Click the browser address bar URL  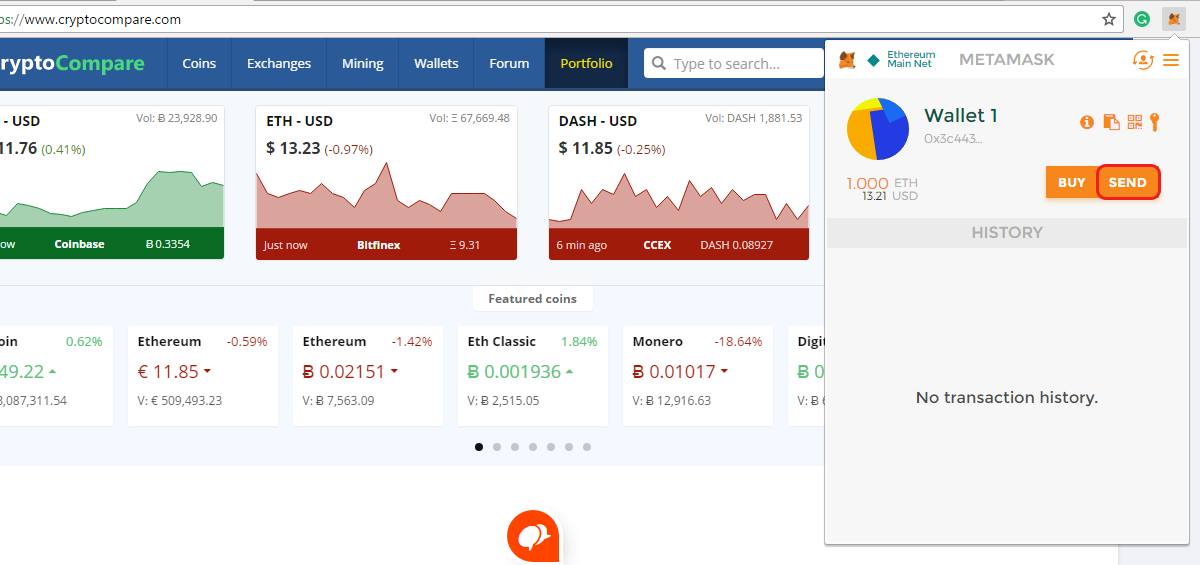[x=90, y=19]
